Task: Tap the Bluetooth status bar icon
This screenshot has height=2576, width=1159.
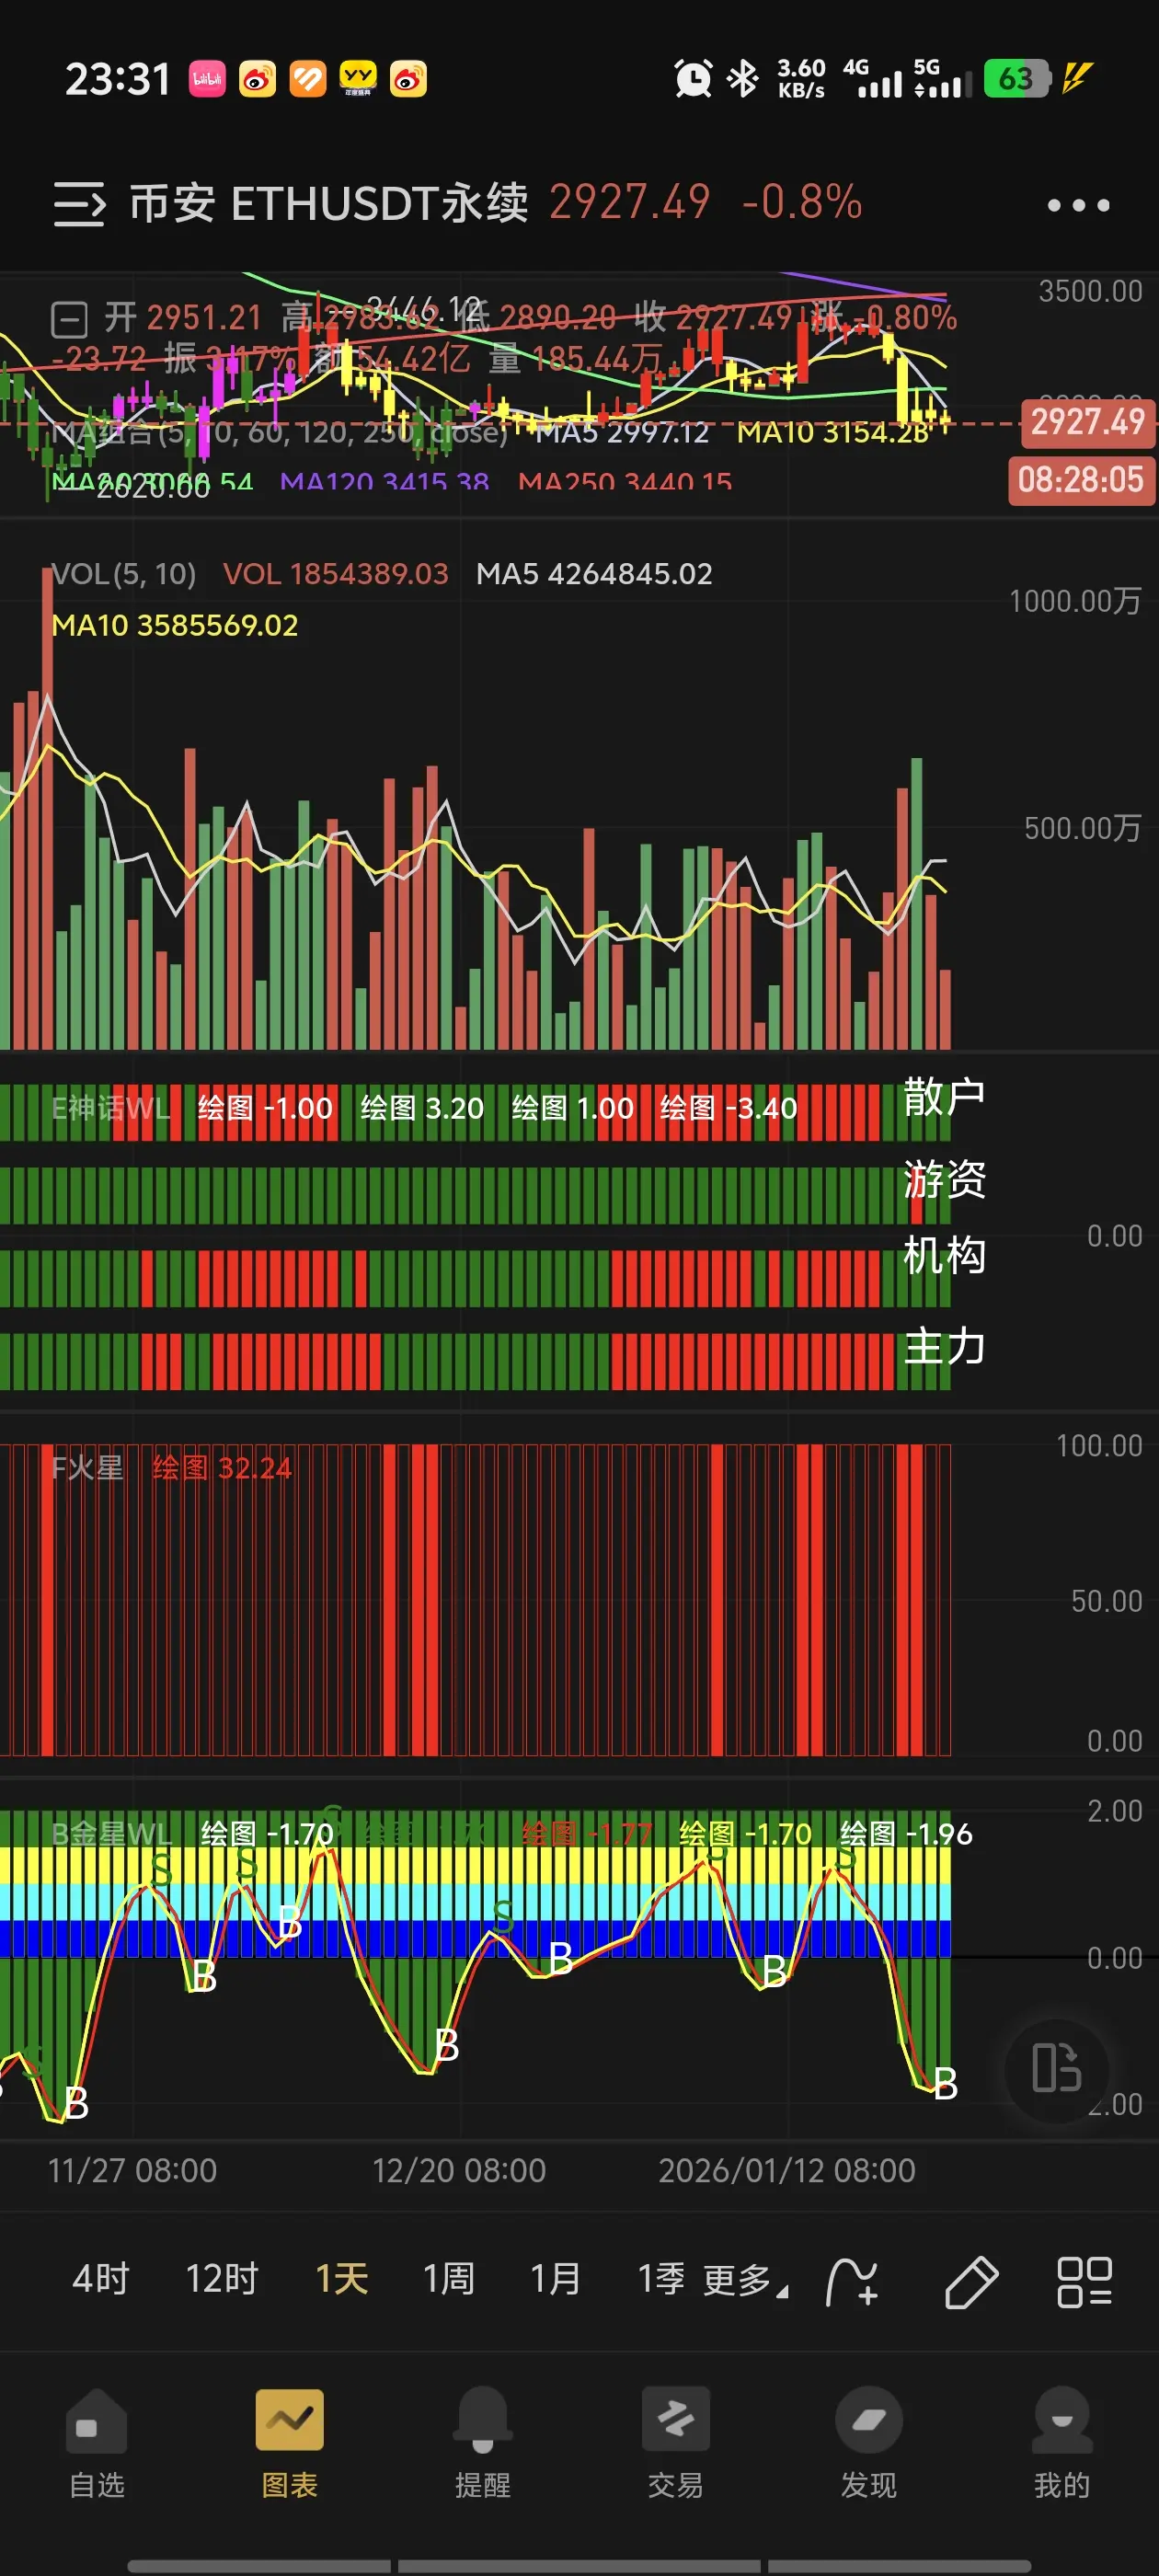Action: point(742,78)
